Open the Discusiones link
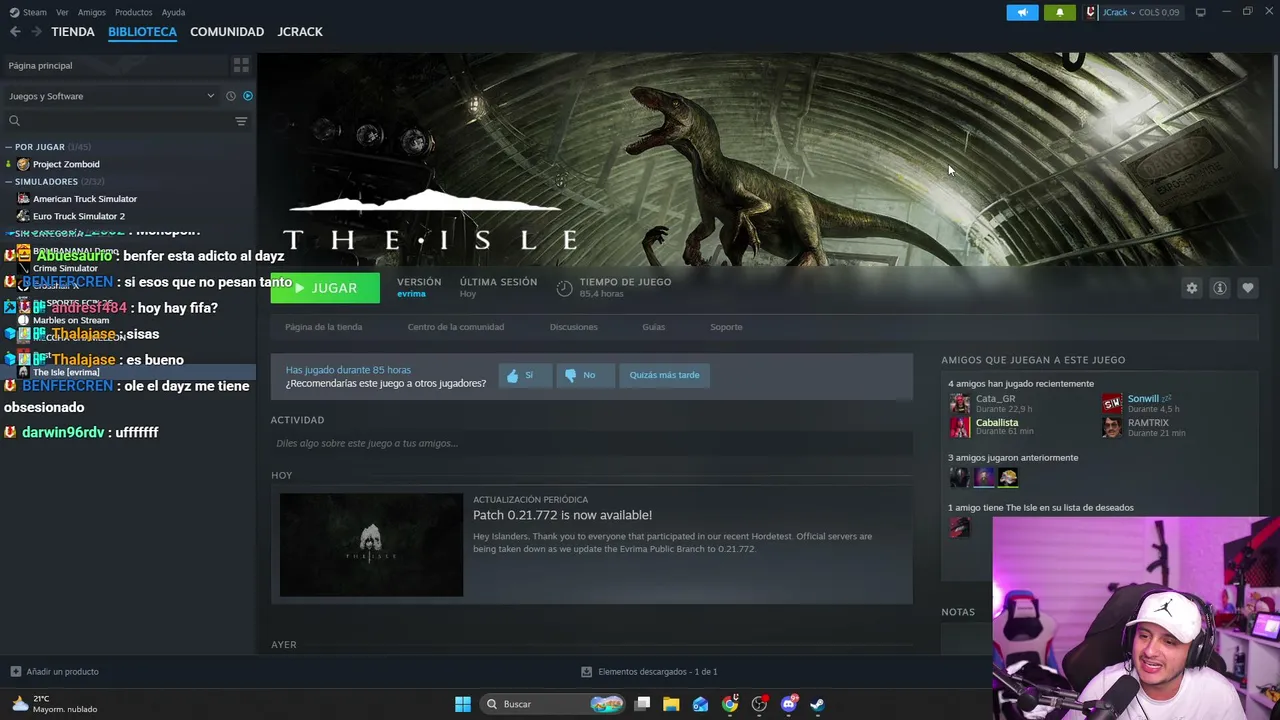 coord(574,327)
